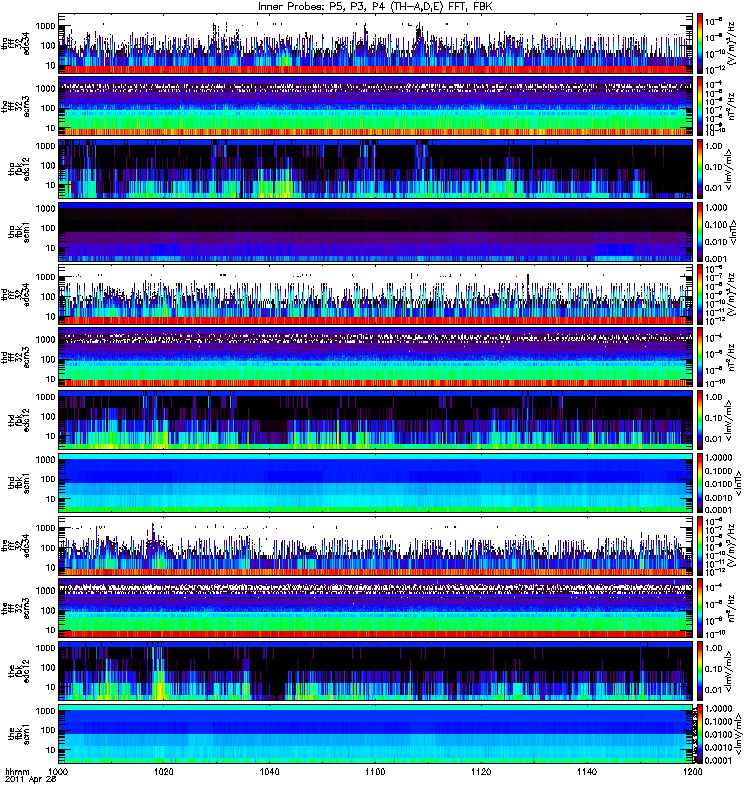Click the '2011 Apr 28' date label
The width and height of the screenshot is (750, 800).
pyautogui.click(x=31, y=780)
